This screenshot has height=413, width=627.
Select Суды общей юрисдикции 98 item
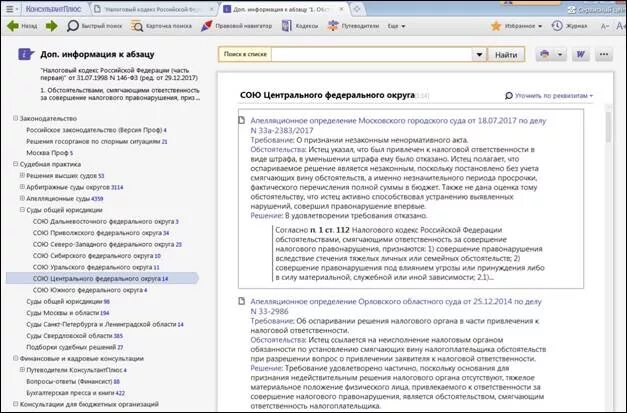coord(68,301)
